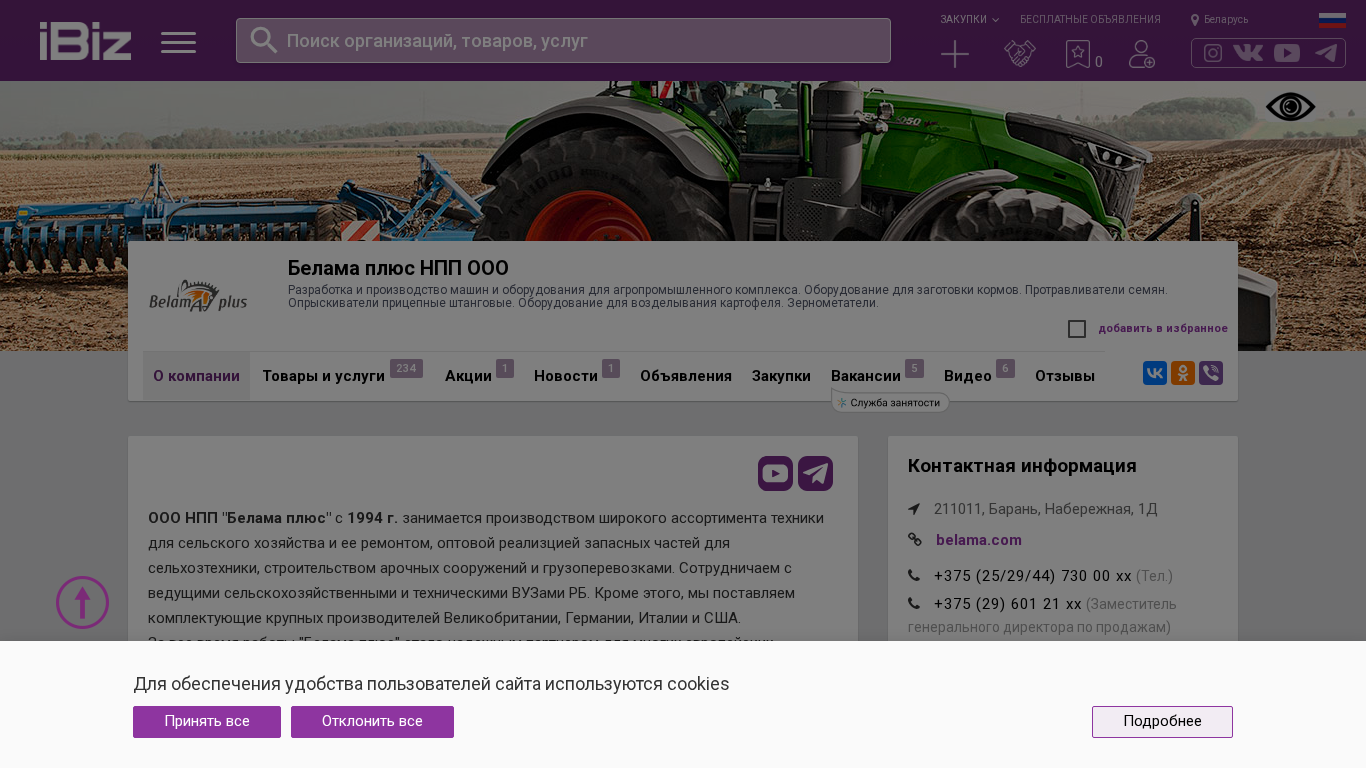Screen dimensions: 1366x768
Task: Switch to the Отзывы tab
Action: coord(1065,376)
